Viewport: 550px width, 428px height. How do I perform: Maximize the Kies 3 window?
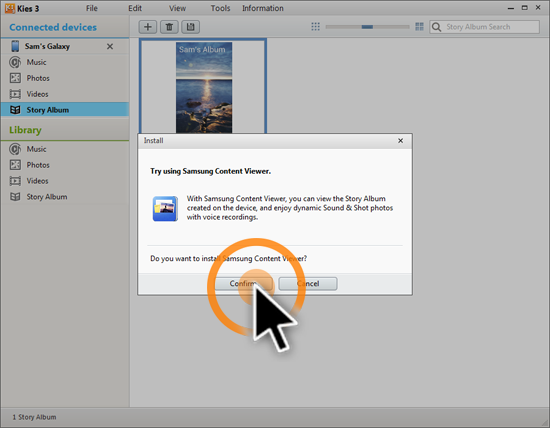coord(525,8)
